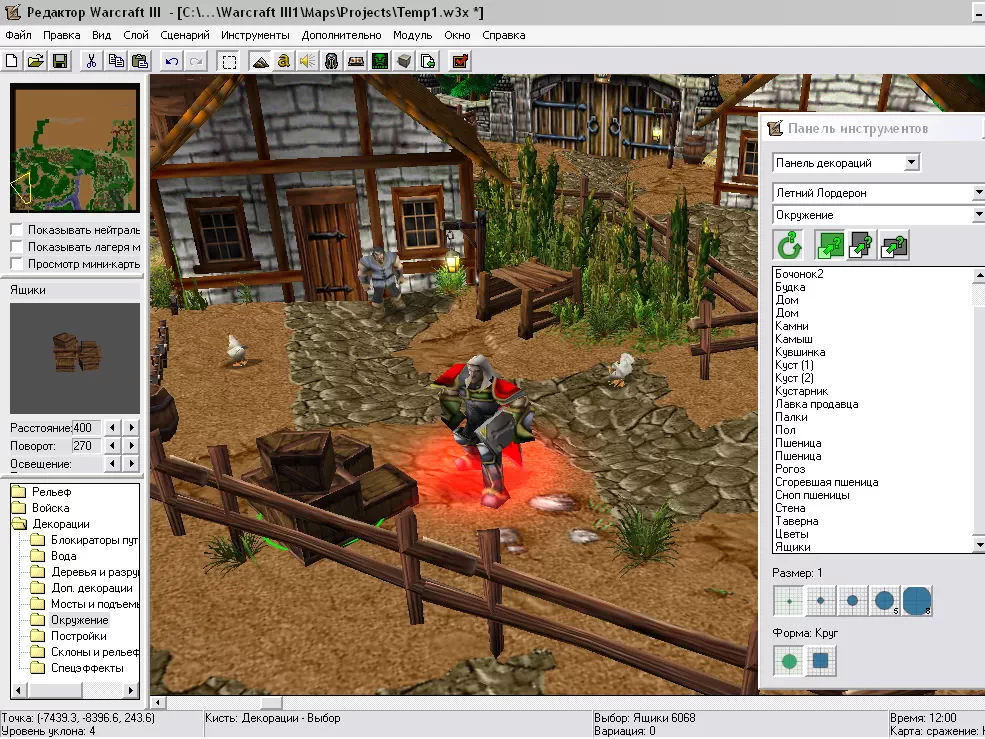Select Рельеф folder in the tree
The image size is (985, 739).
click(x=52, y=492)
